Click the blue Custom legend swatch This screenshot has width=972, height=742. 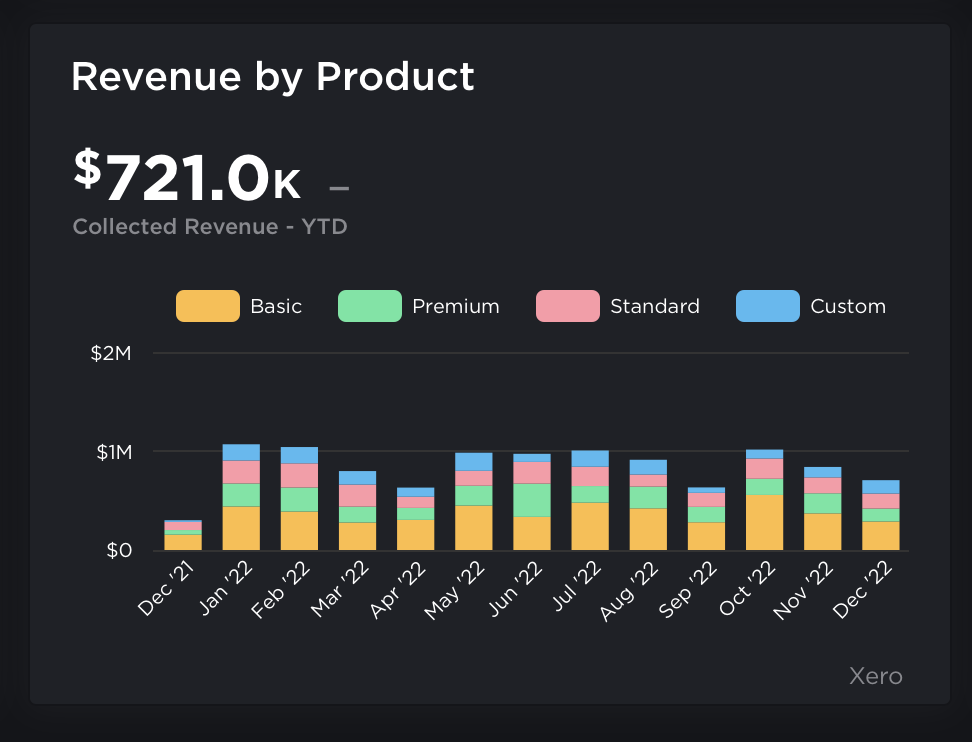point(767,306)
